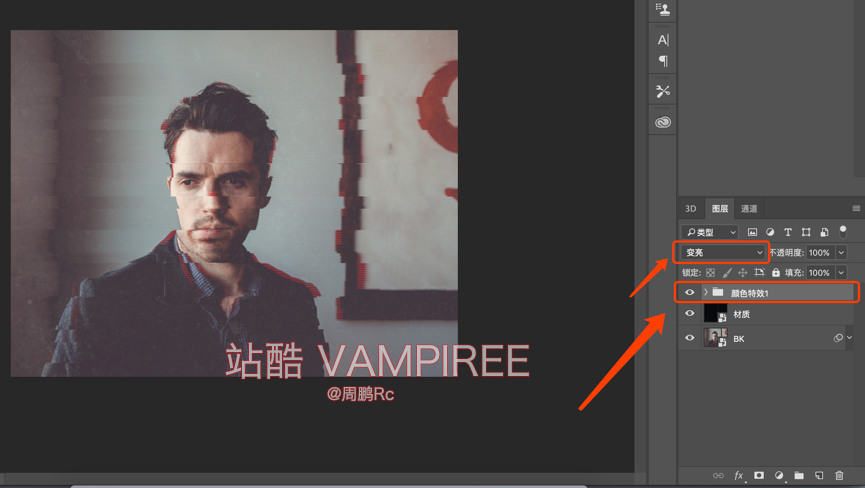Lock transparent pixels checkerboard icon
This screenshot has height=488, width=865.
[711, 272]
